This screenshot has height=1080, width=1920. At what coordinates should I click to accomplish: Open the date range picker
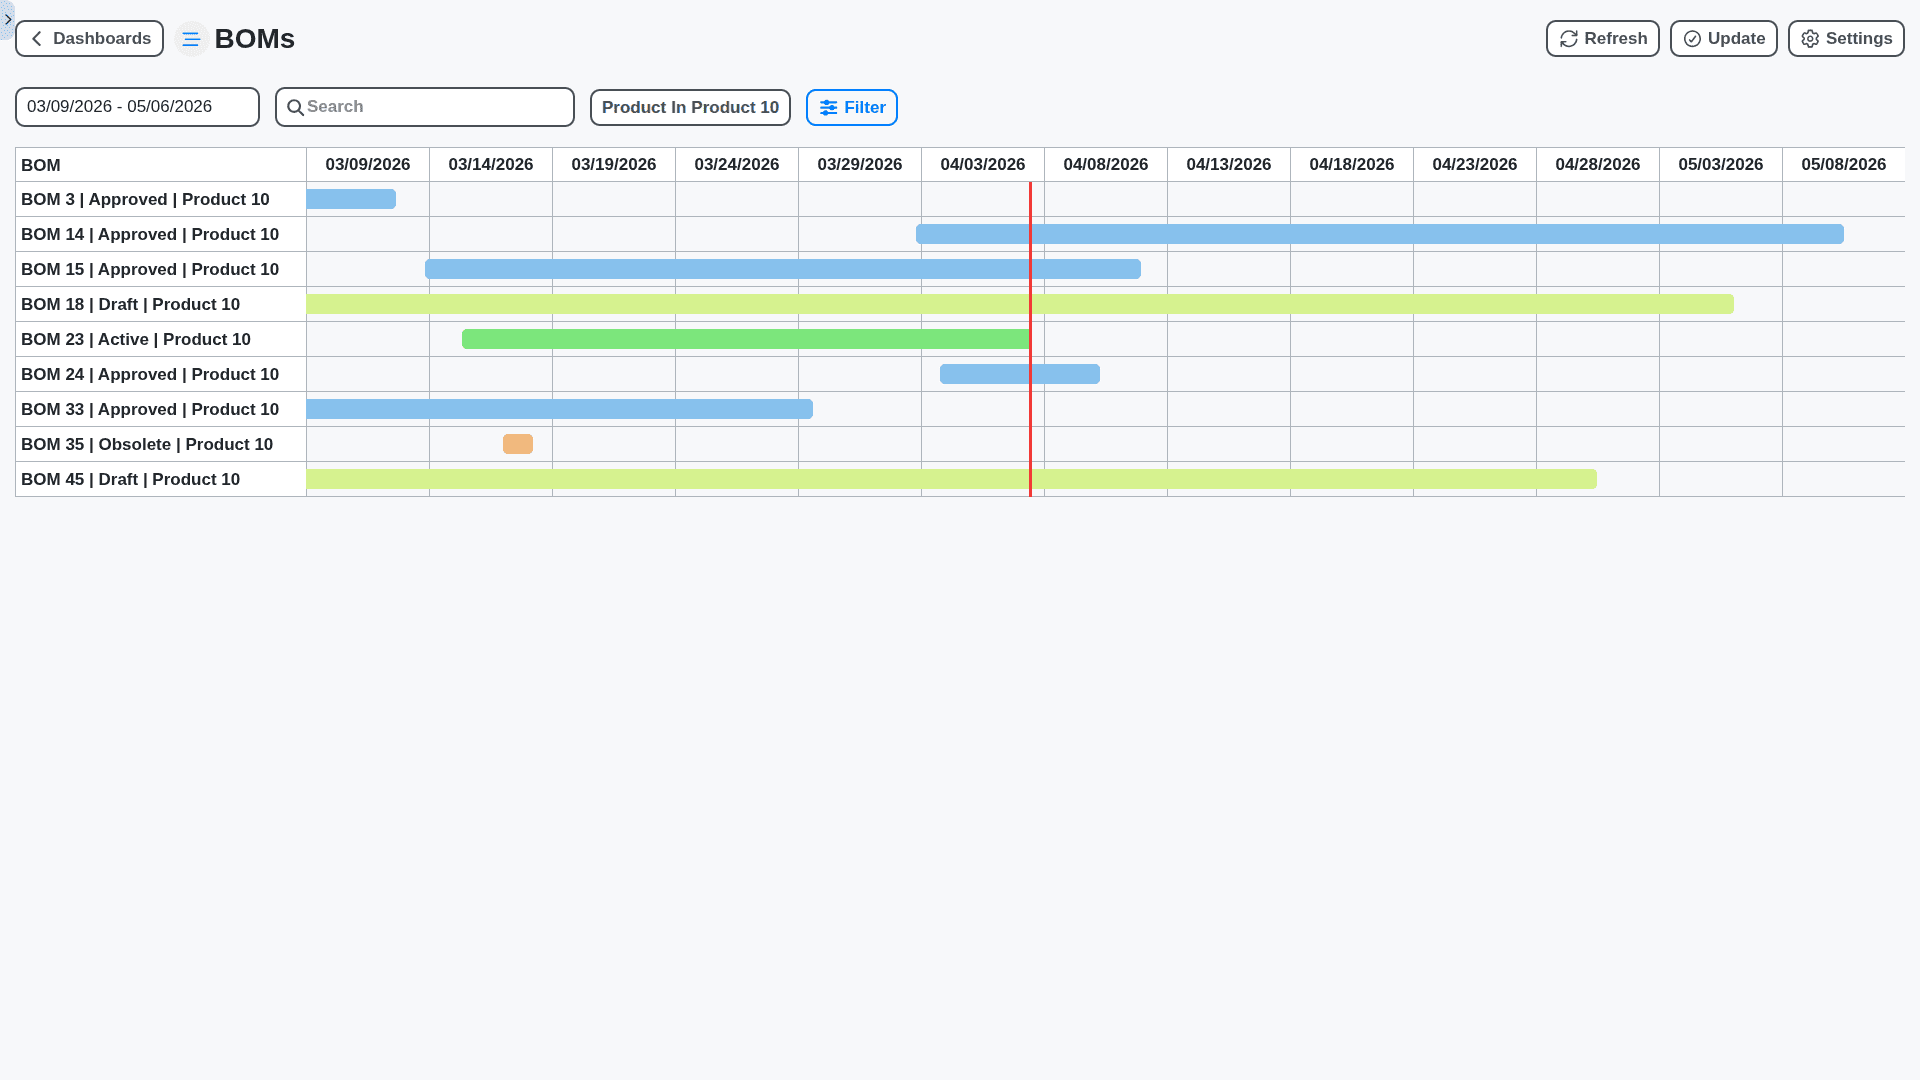(x=137, y=107)
